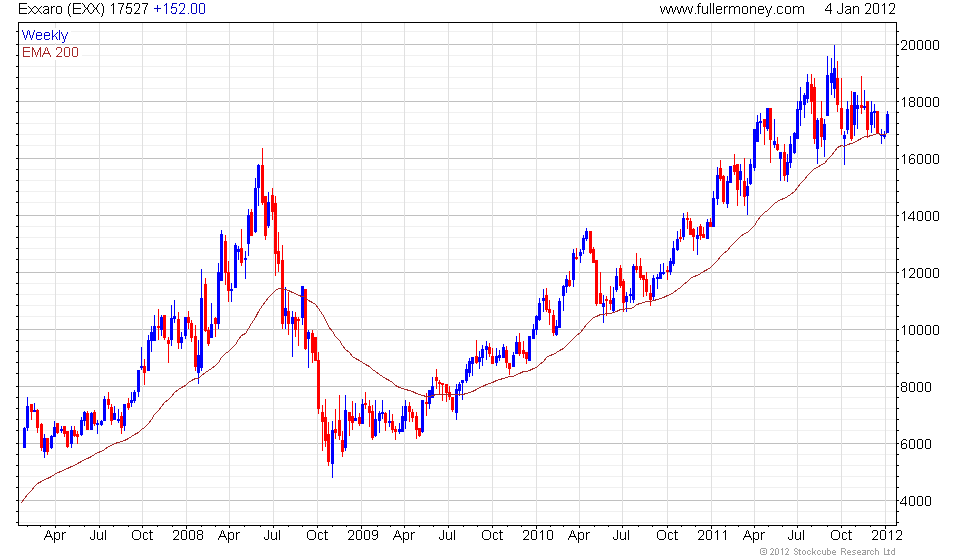
Task: Click the change value +152.00
Action: [179, 9]
